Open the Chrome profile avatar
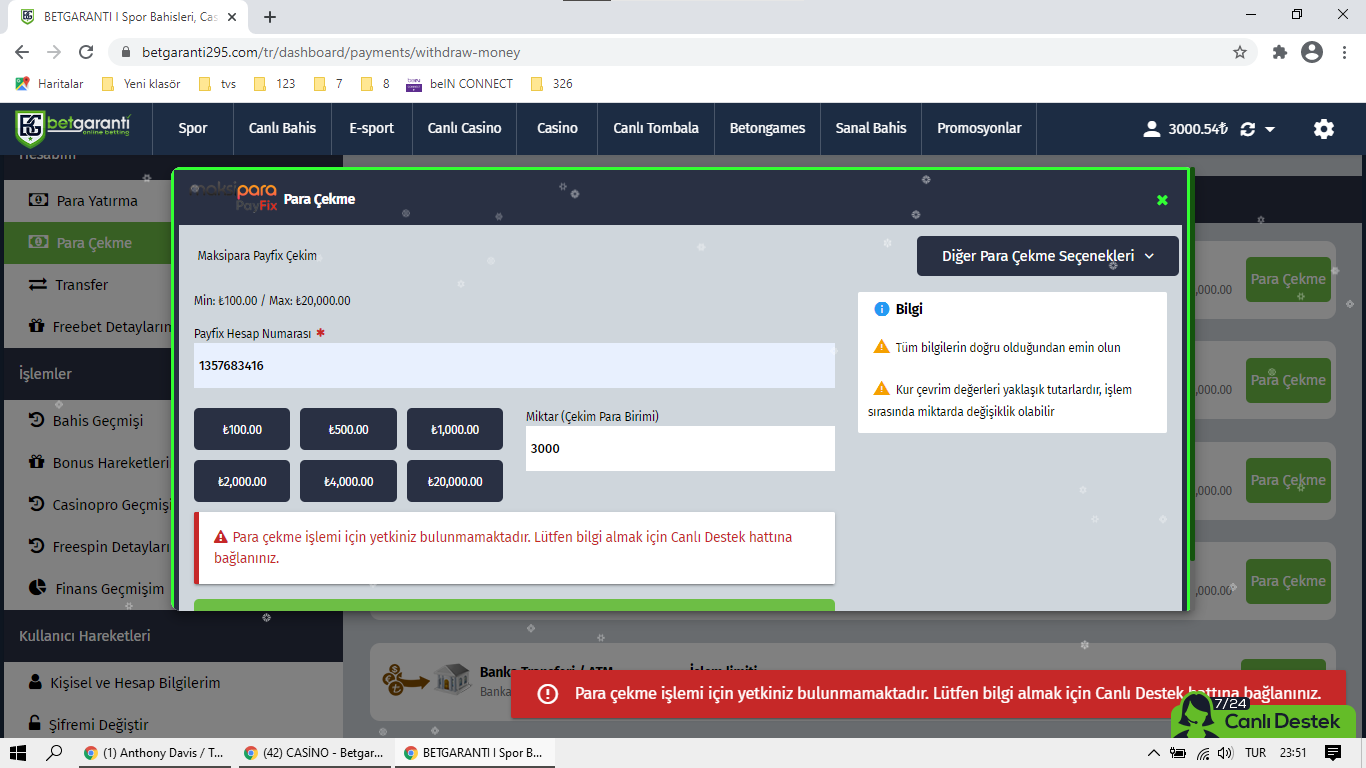This screenshot has height=768, width=1366. click(x=1312, y=52)
